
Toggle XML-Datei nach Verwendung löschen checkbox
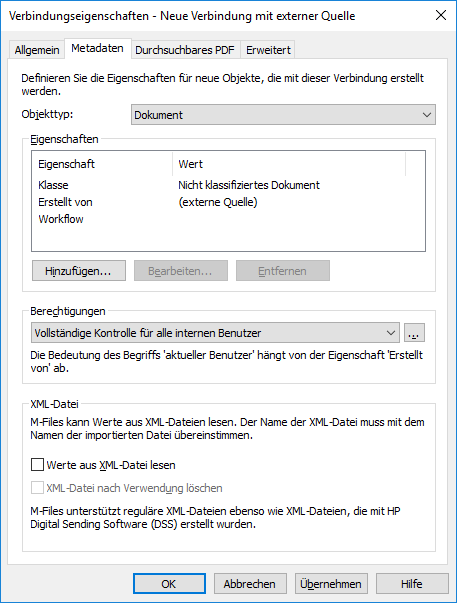37,488
